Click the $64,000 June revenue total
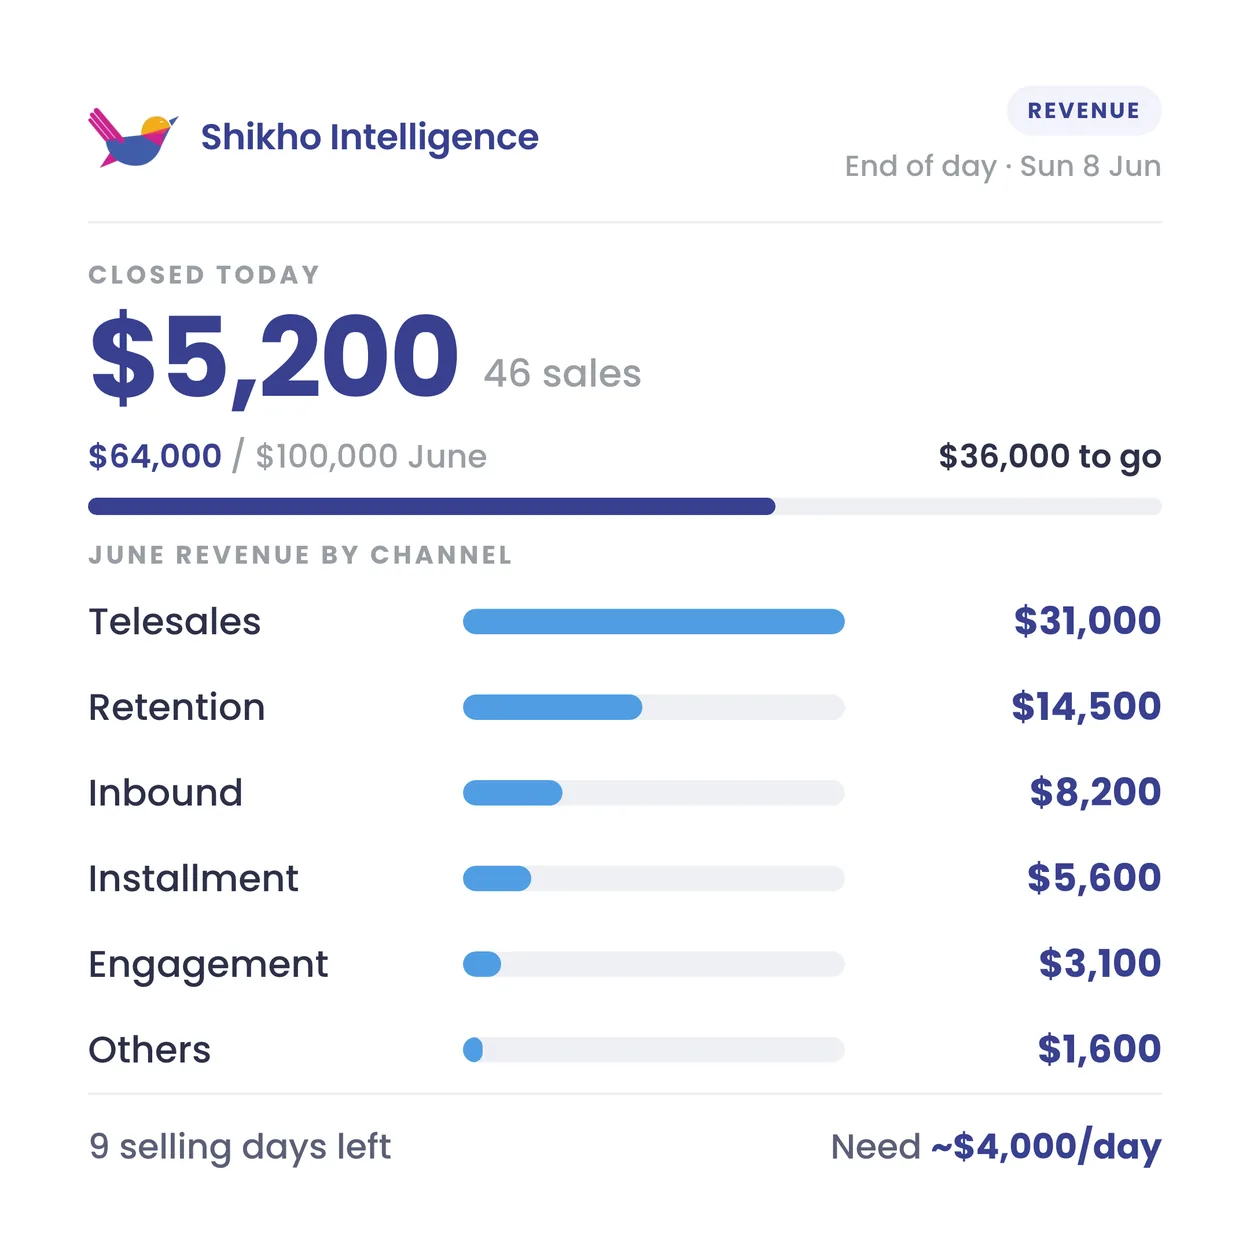1250x1250 pixels. (155, 456)
